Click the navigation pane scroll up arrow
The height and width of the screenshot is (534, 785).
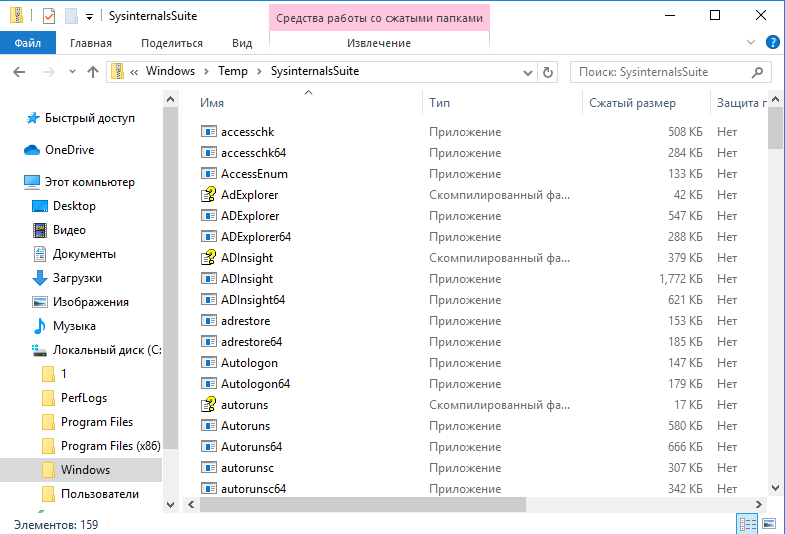(170, 99)
